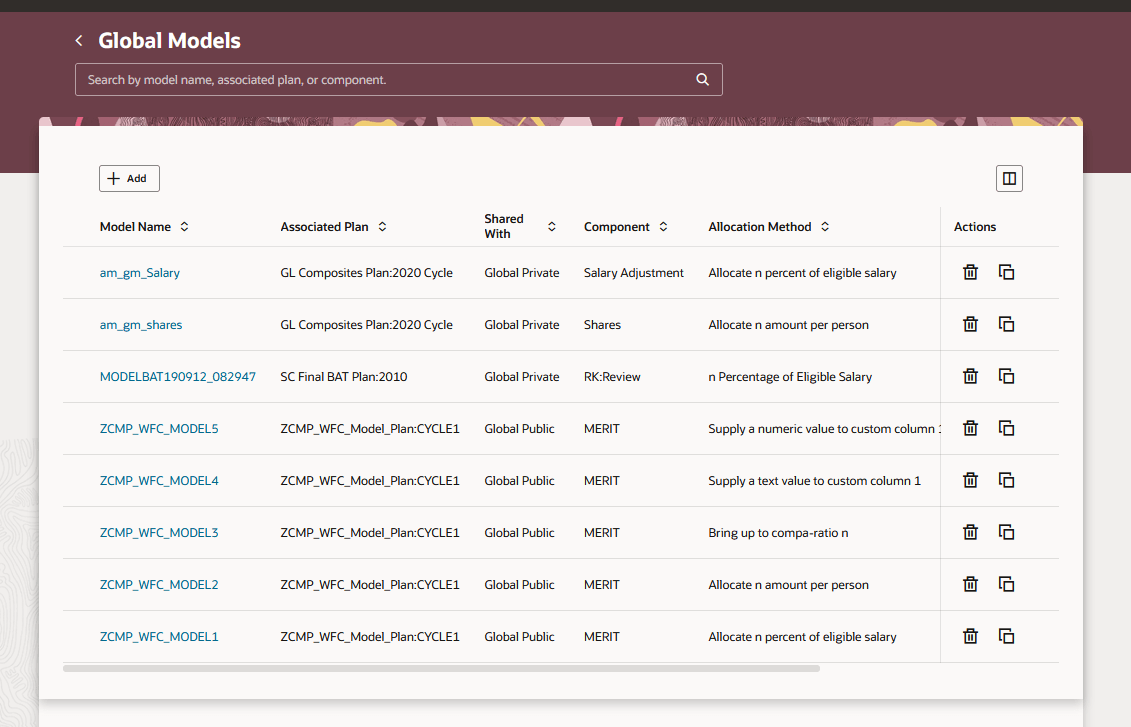Screen dimensions: 1131x727
Task: Click the search magnifier icon
Action: point(703,80)
